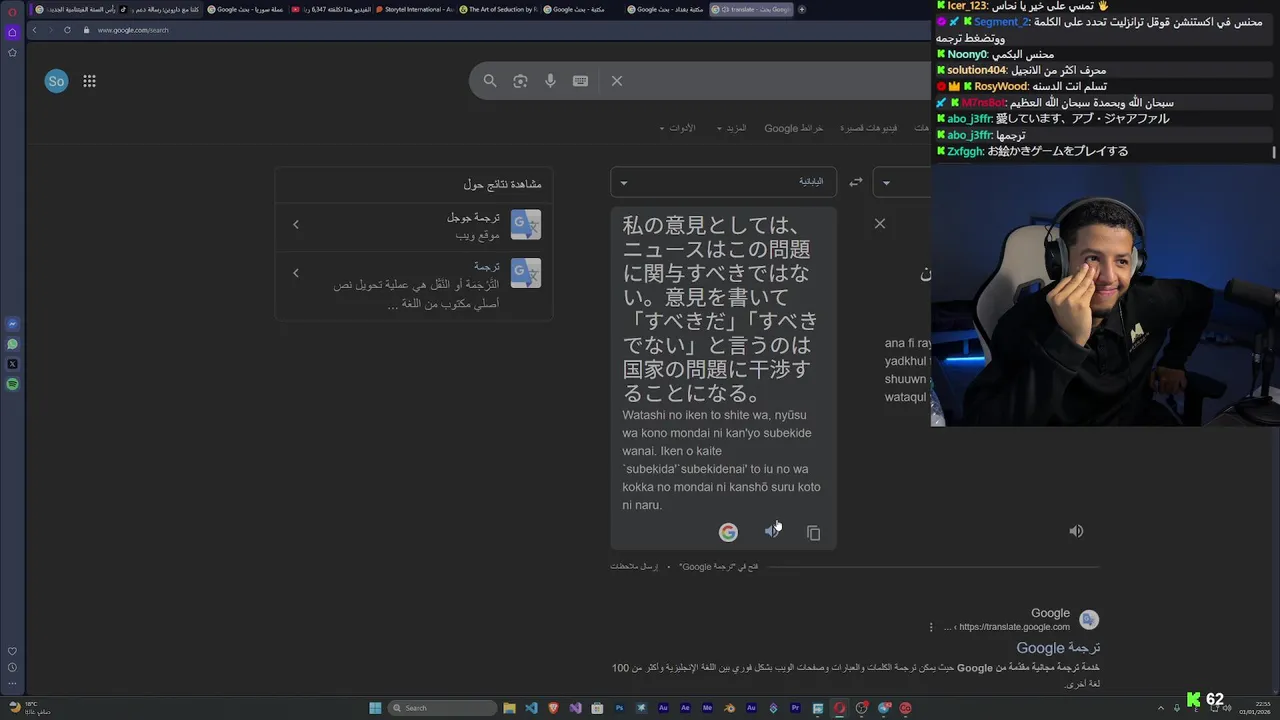This screenshot has width=1280, height=720.
Task: Open Messenger in the Opera sidebar
Action: (12, 324)
